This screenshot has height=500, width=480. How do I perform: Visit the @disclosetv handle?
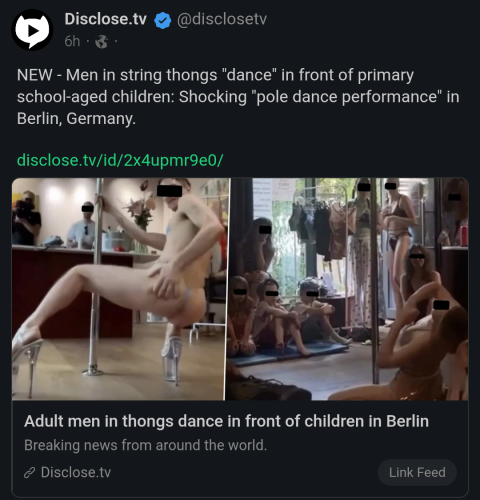pyautogui.click(x=222, y=19)
